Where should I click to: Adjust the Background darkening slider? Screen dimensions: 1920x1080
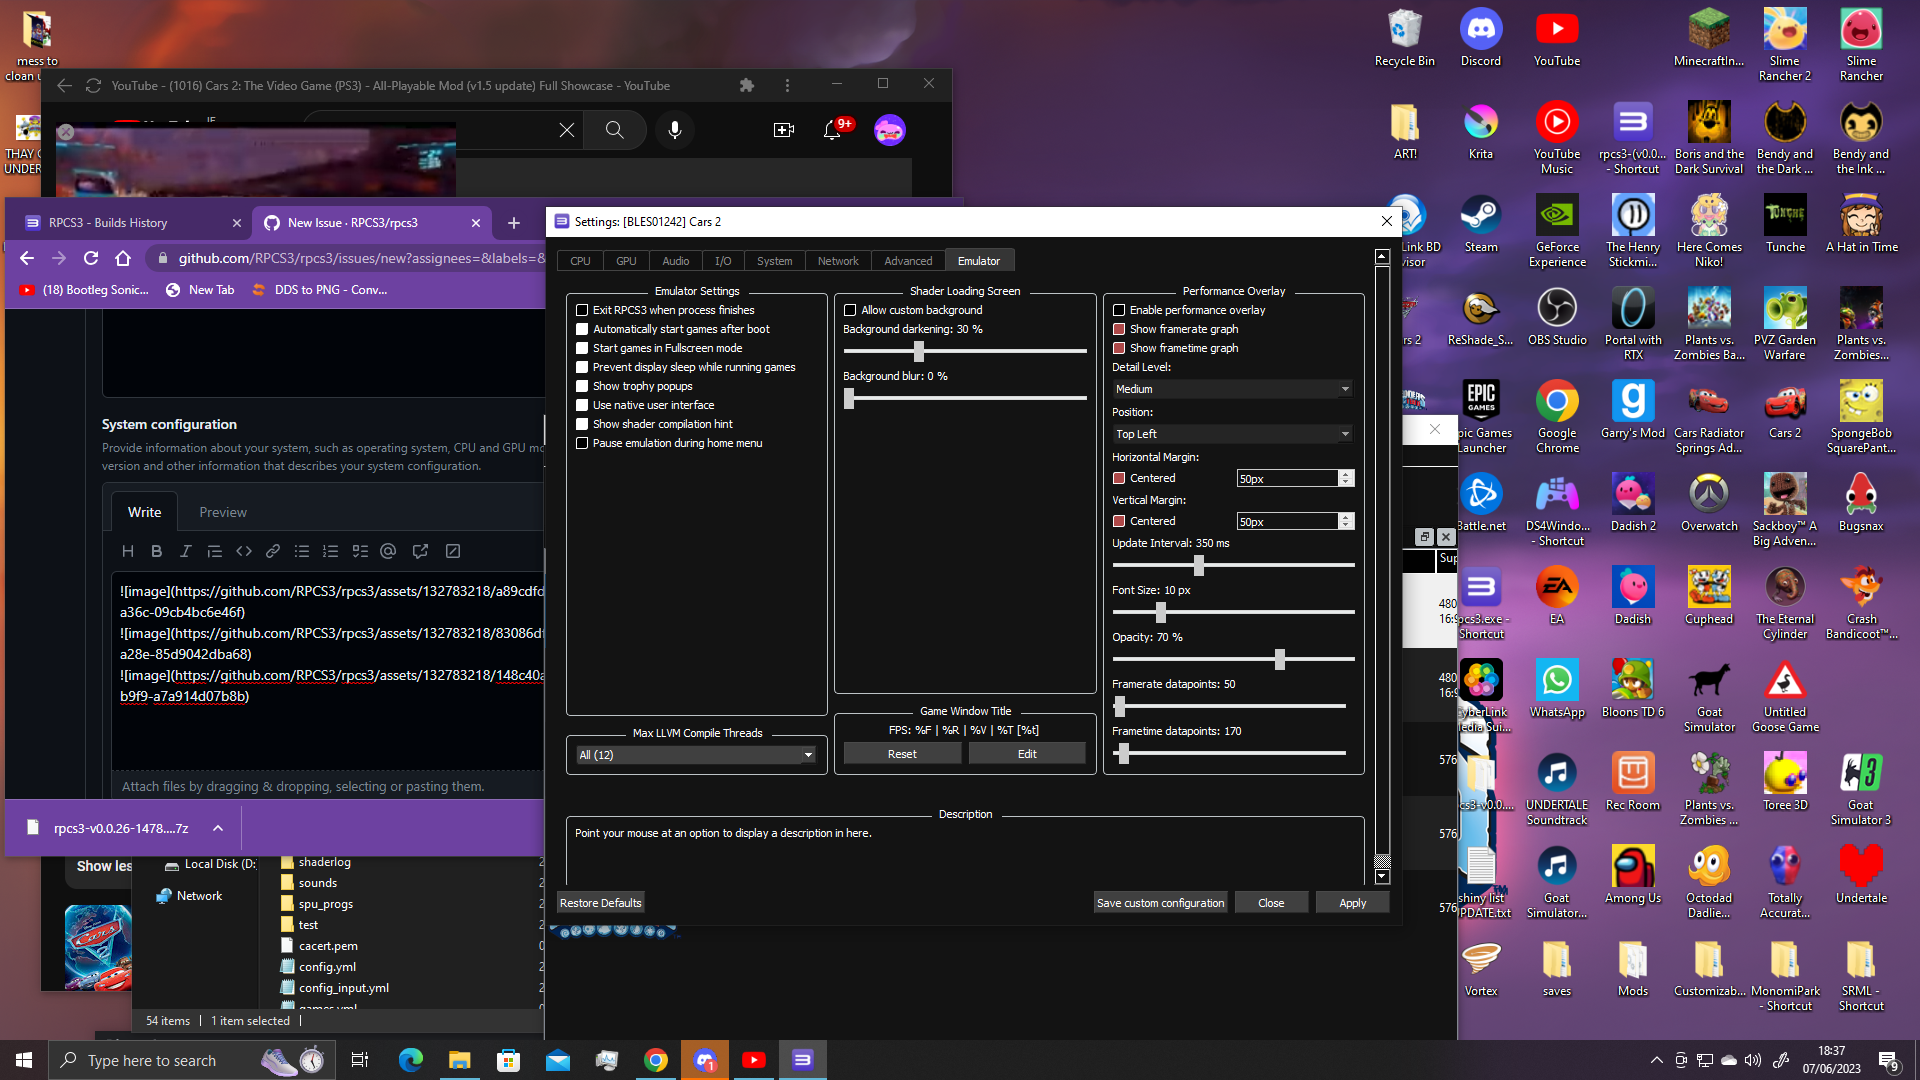[x=919, y=351]
